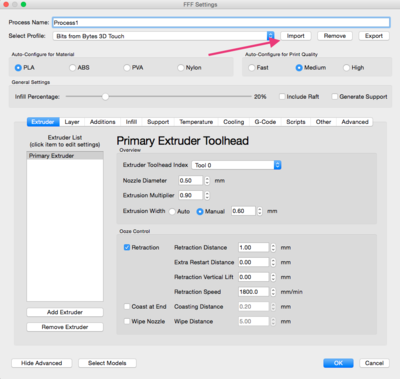The image size is (400, 379).
Task: Click the Remove Extruder button
Action: (65, 327)
